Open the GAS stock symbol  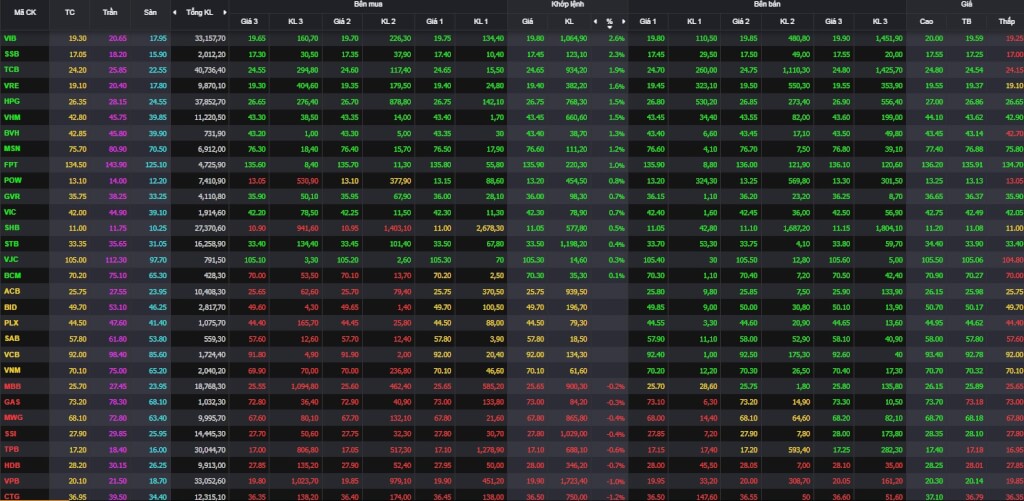(x=11, y=402)
